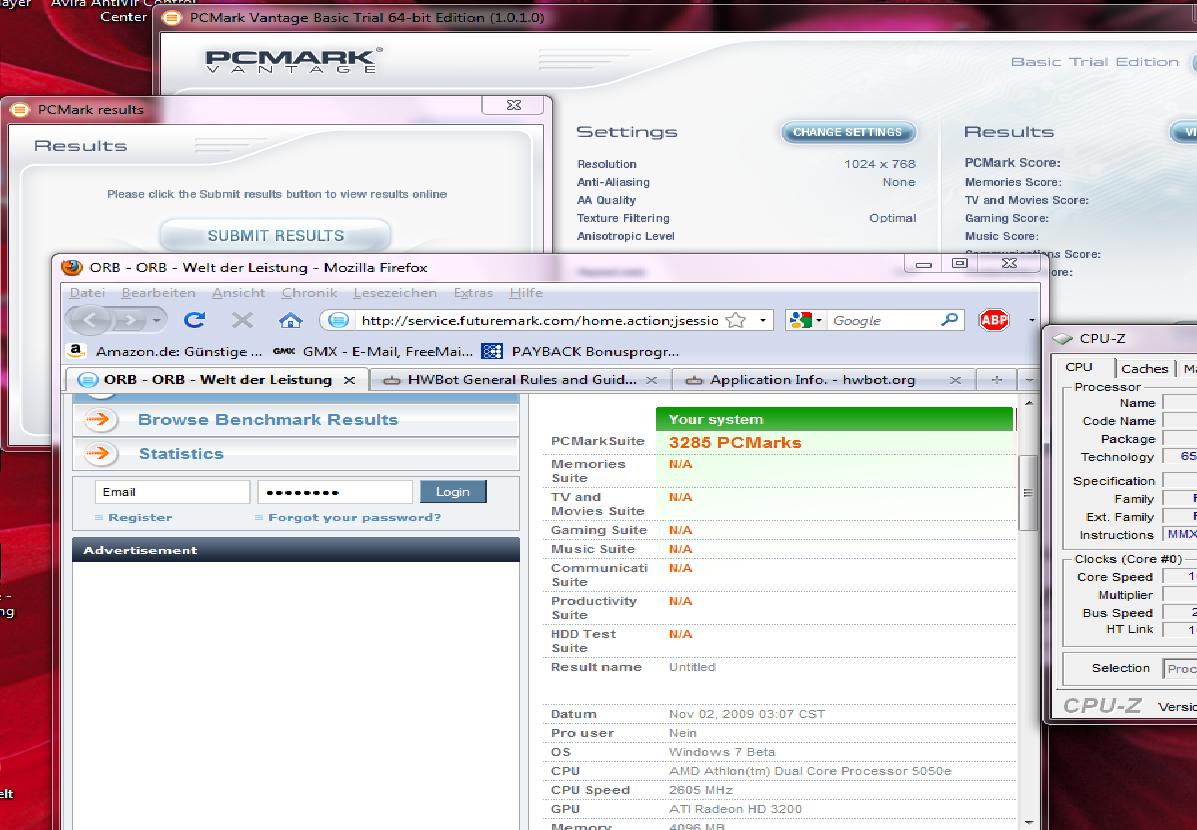Click the Forgot your password link

354,517
